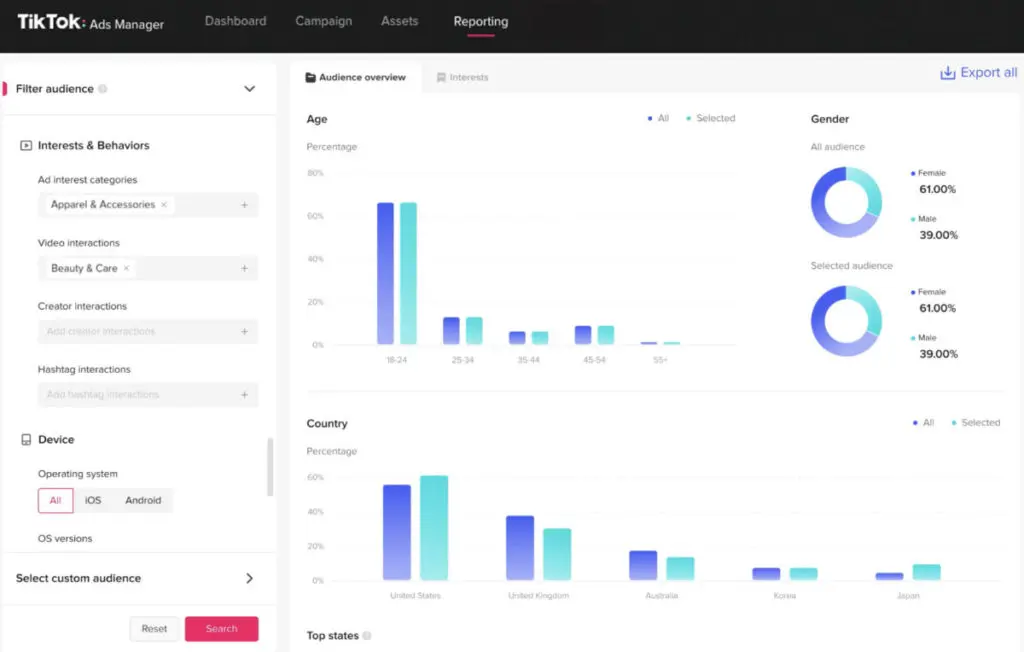This screenshot has width=1024, height=652.
Task: Select the iOS operating system option
Action: pyautogui.click(x=93, y=500)
